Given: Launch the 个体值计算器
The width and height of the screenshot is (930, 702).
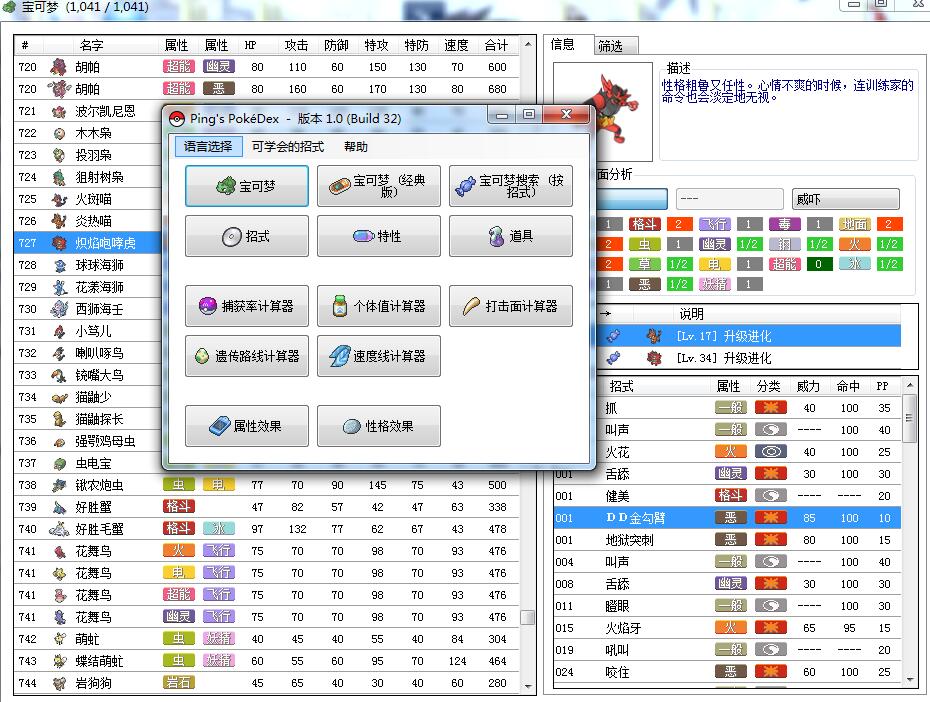Looking at the screenshot, I should tap(378, 306).
